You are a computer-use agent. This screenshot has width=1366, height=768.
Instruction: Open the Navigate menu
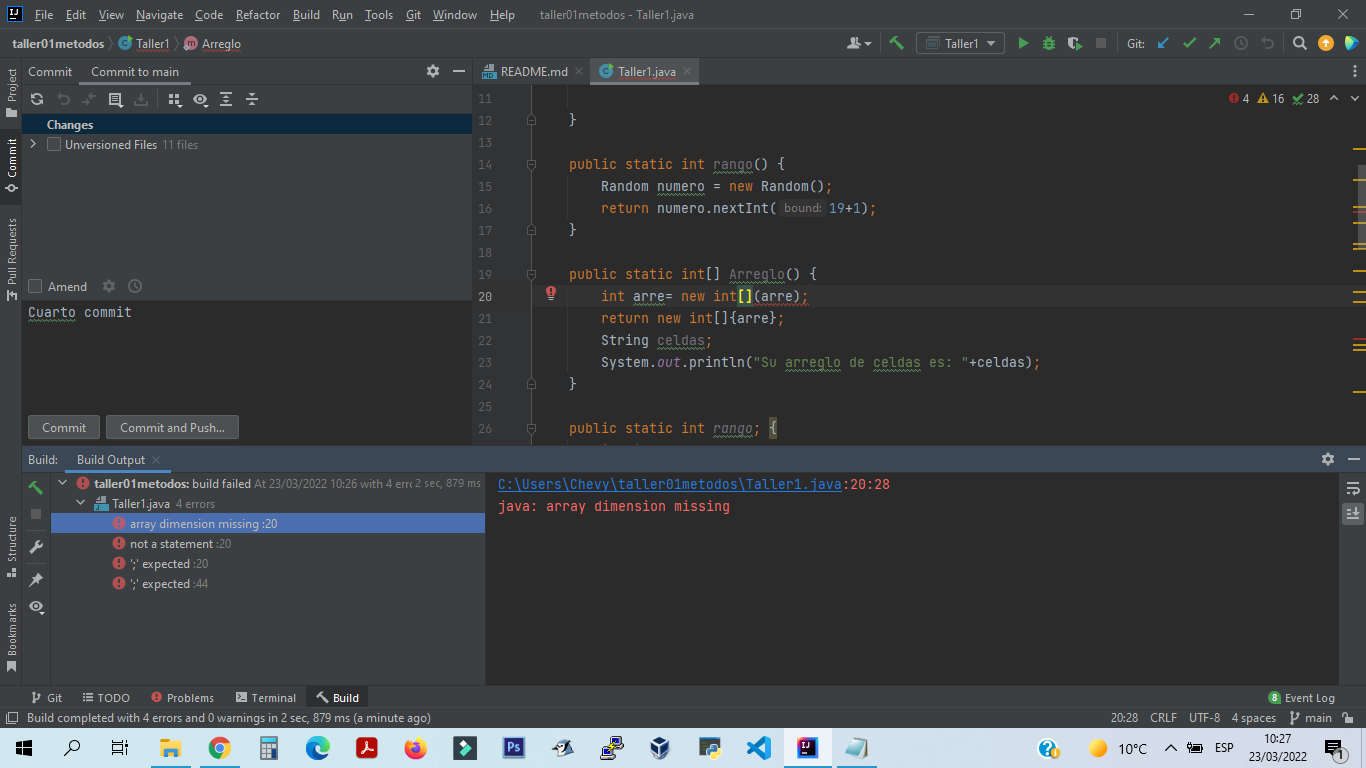pos(160,15)
